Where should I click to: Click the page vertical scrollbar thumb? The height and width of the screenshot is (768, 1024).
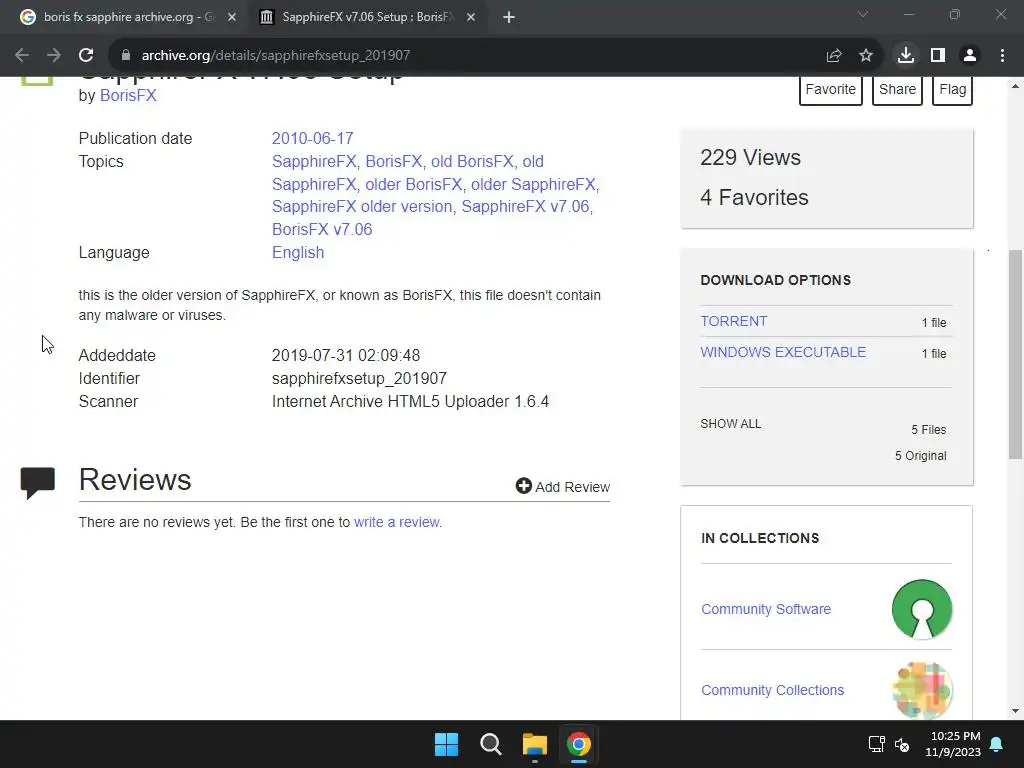[x=1016, y=355]
